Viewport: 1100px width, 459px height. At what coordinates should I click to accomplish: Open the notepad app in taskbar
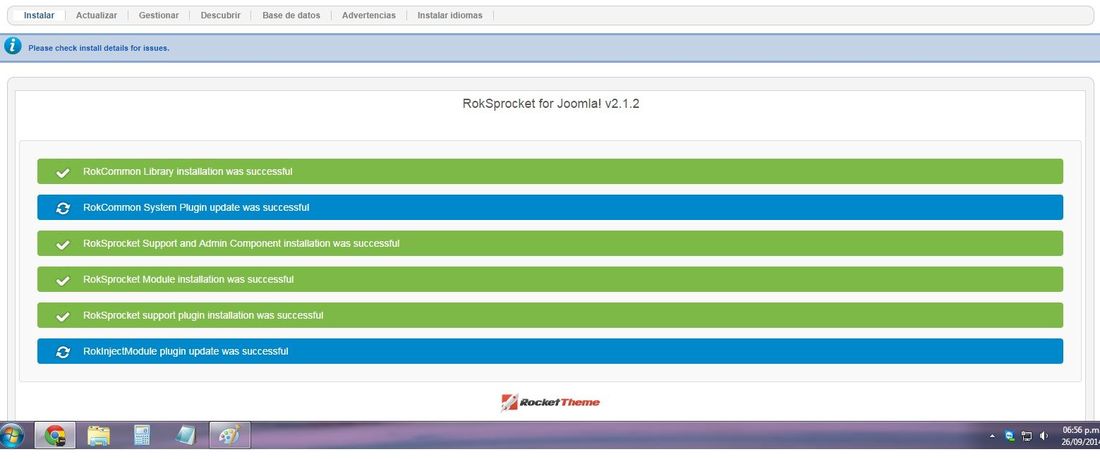coord(186,436)
